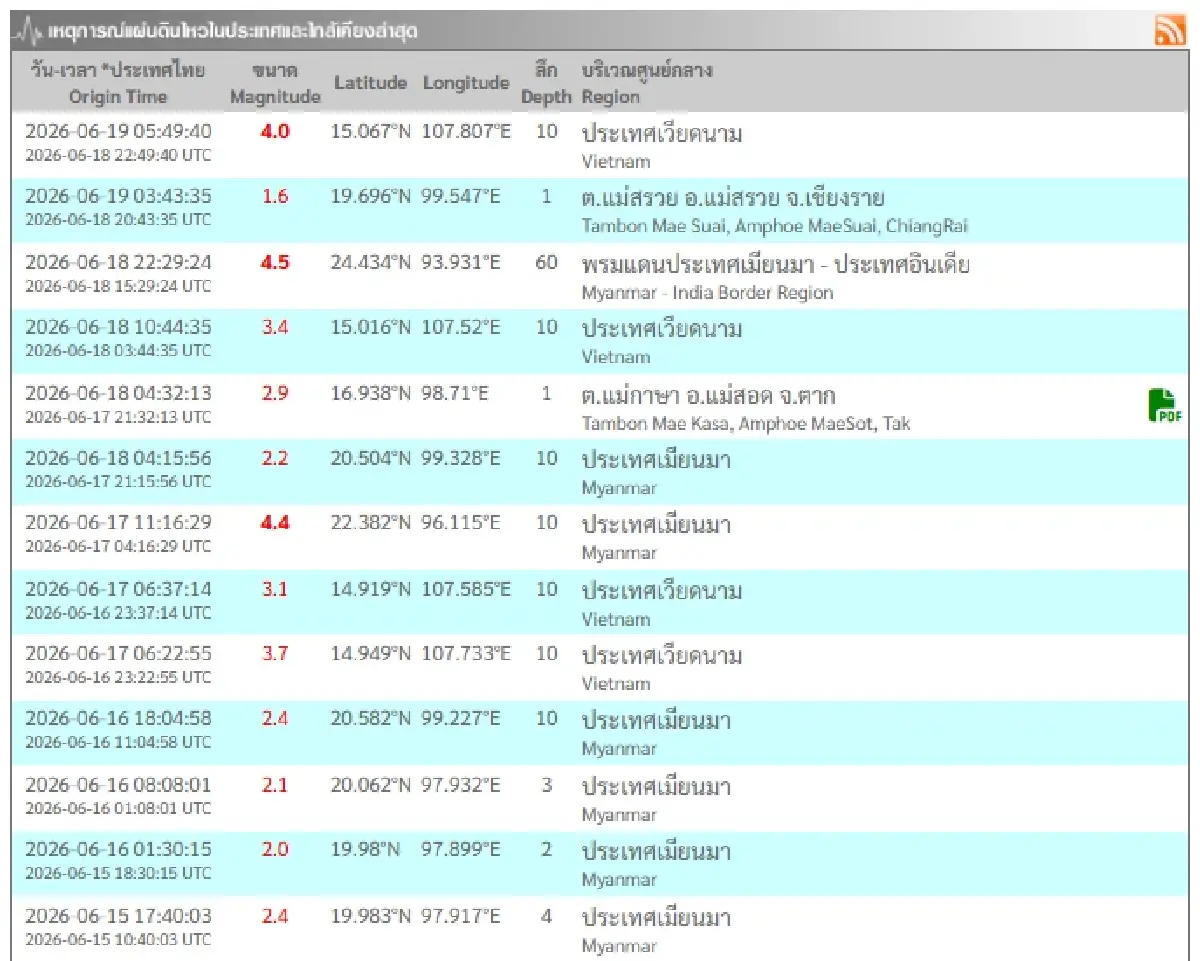Viewport: 1200px width, 961px height.
Task: Click longitude 98.71°E
Action: (x=455, y=393)
